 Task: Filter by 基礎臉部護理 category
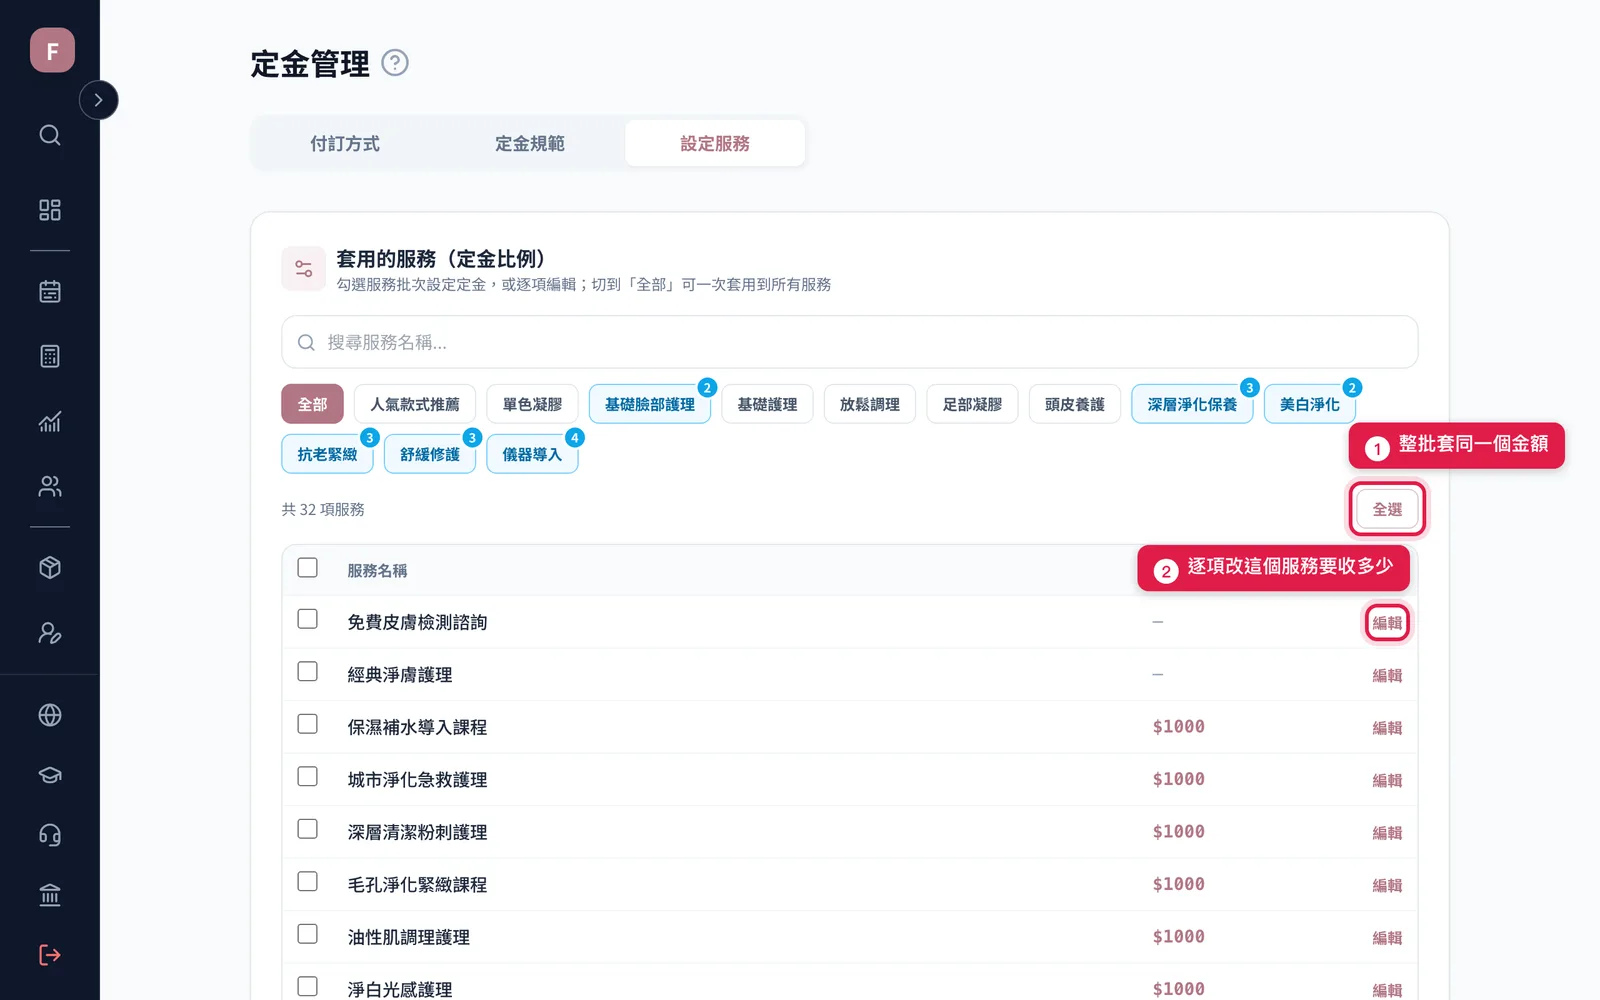(x=650, y=404)
